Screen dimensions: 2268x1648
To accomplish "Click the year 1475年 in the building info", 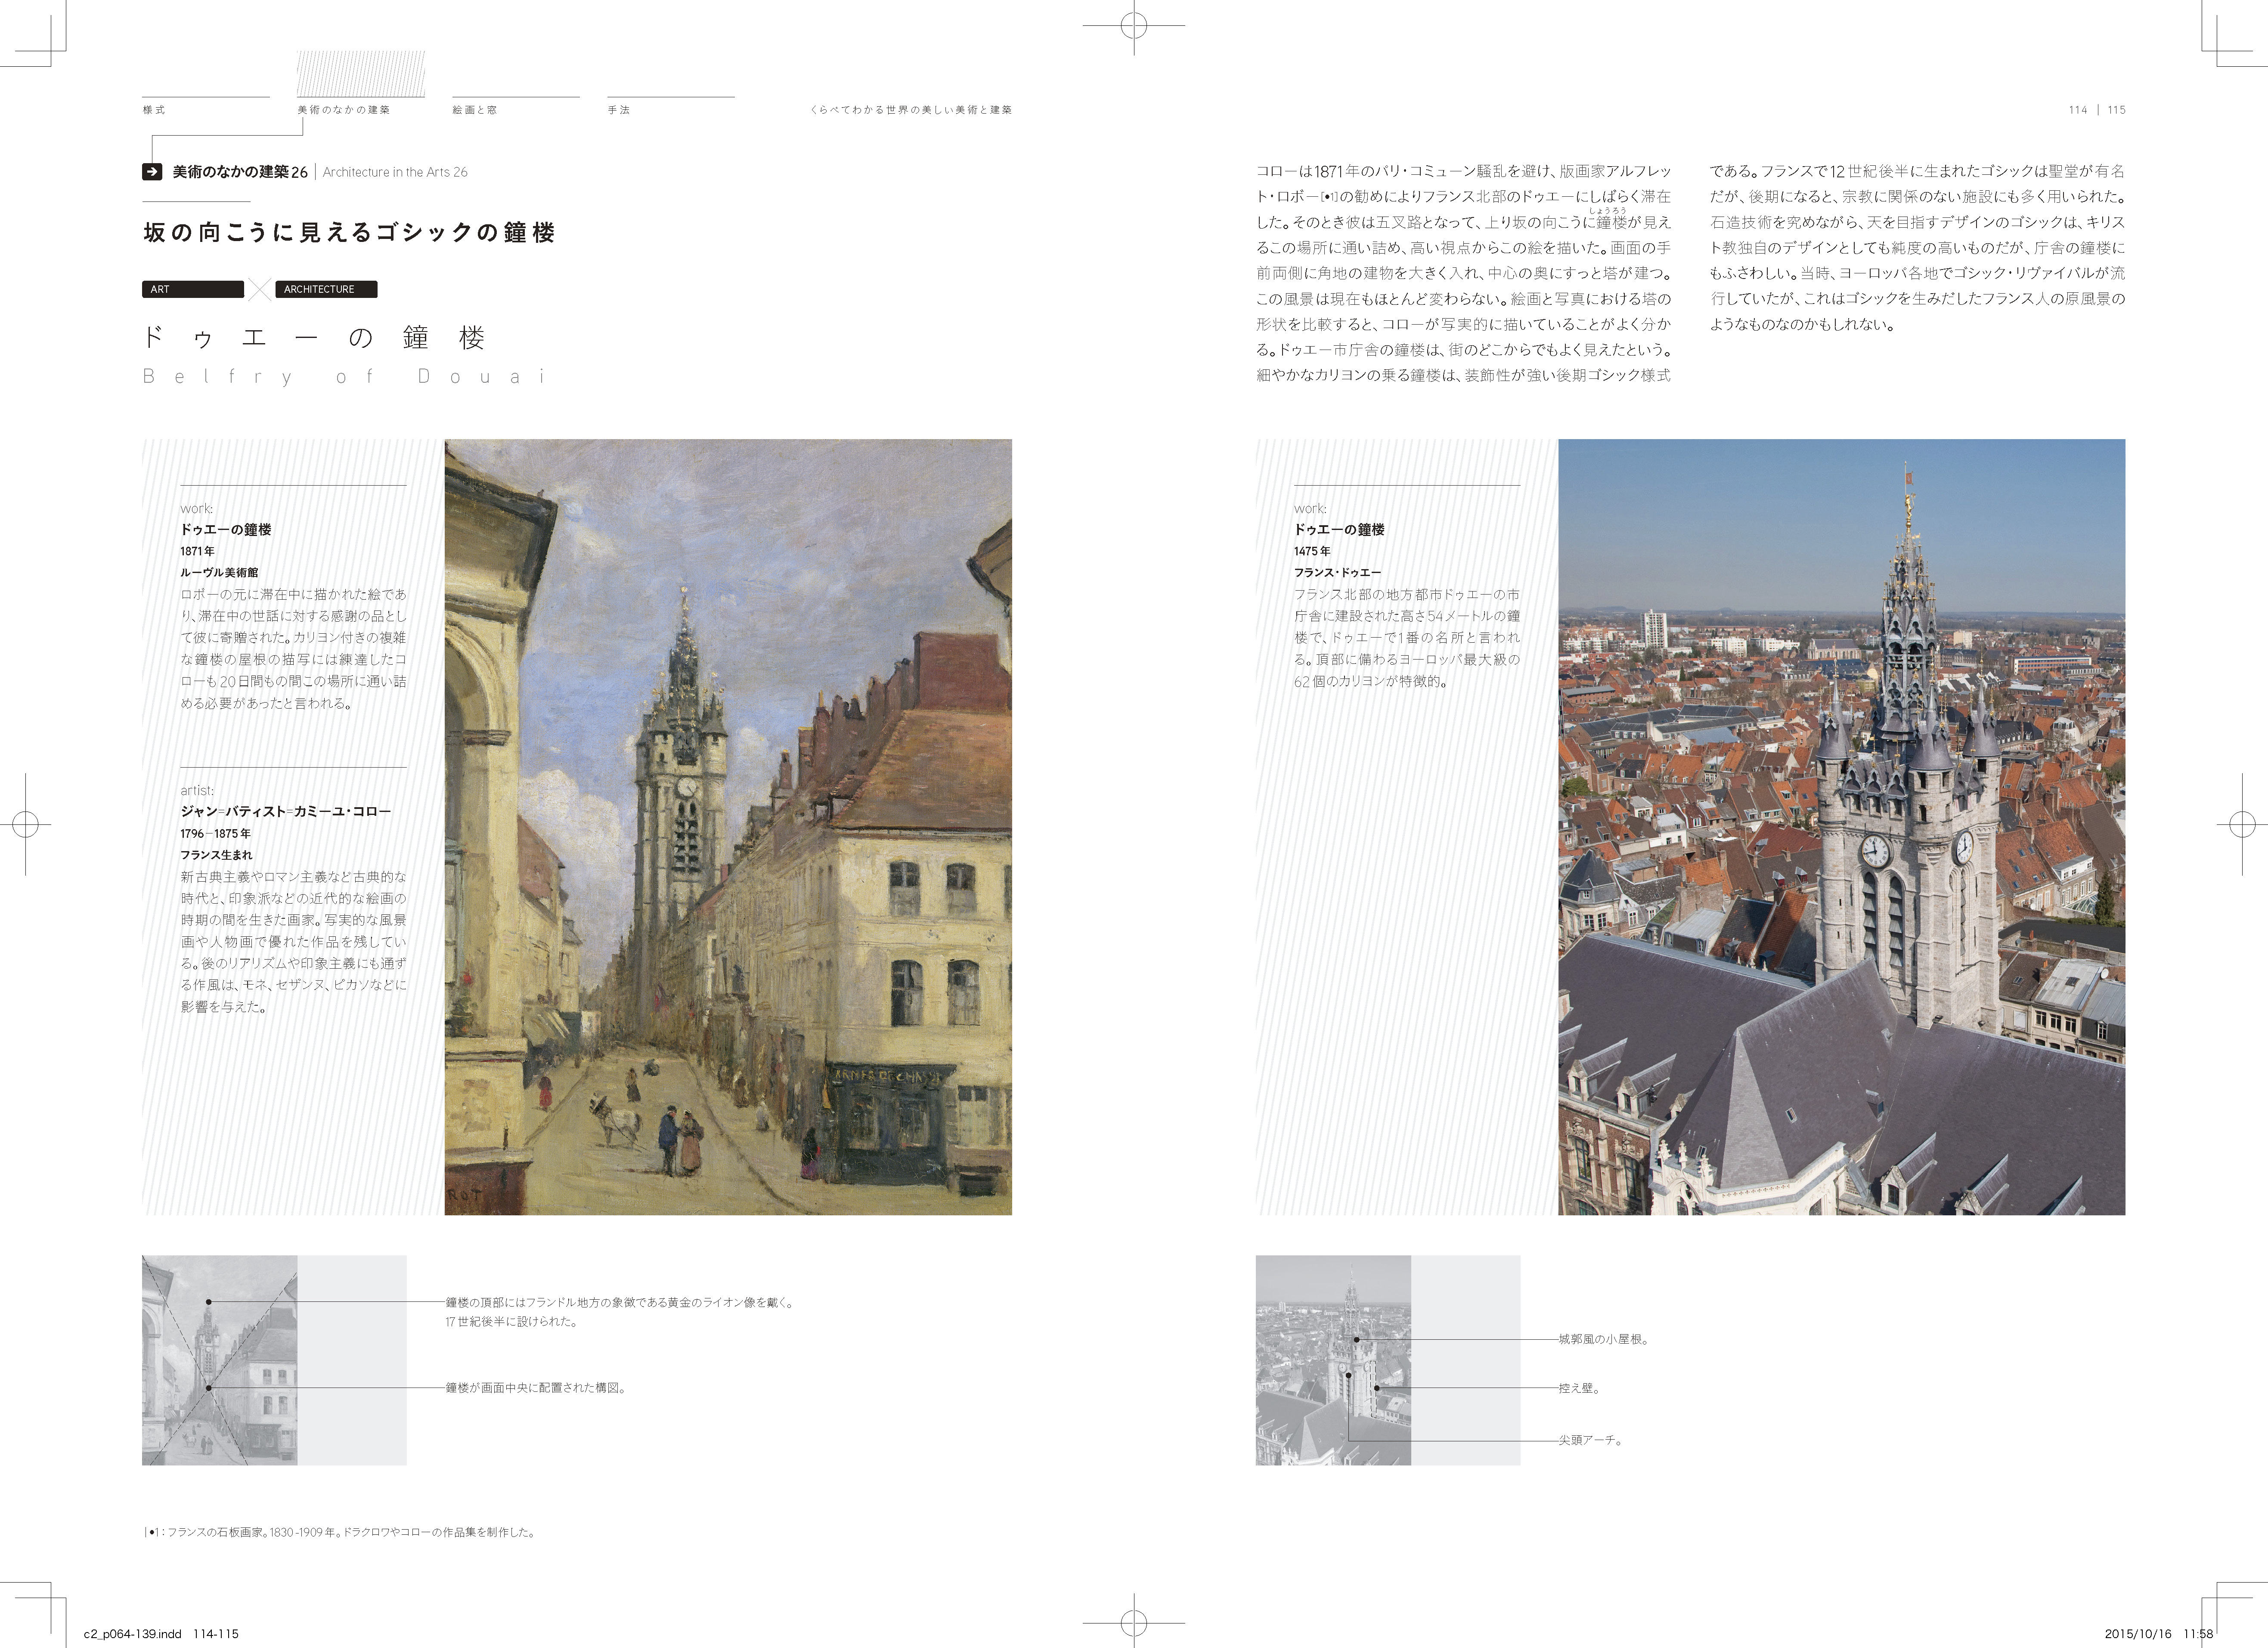I will (1312, 551).
